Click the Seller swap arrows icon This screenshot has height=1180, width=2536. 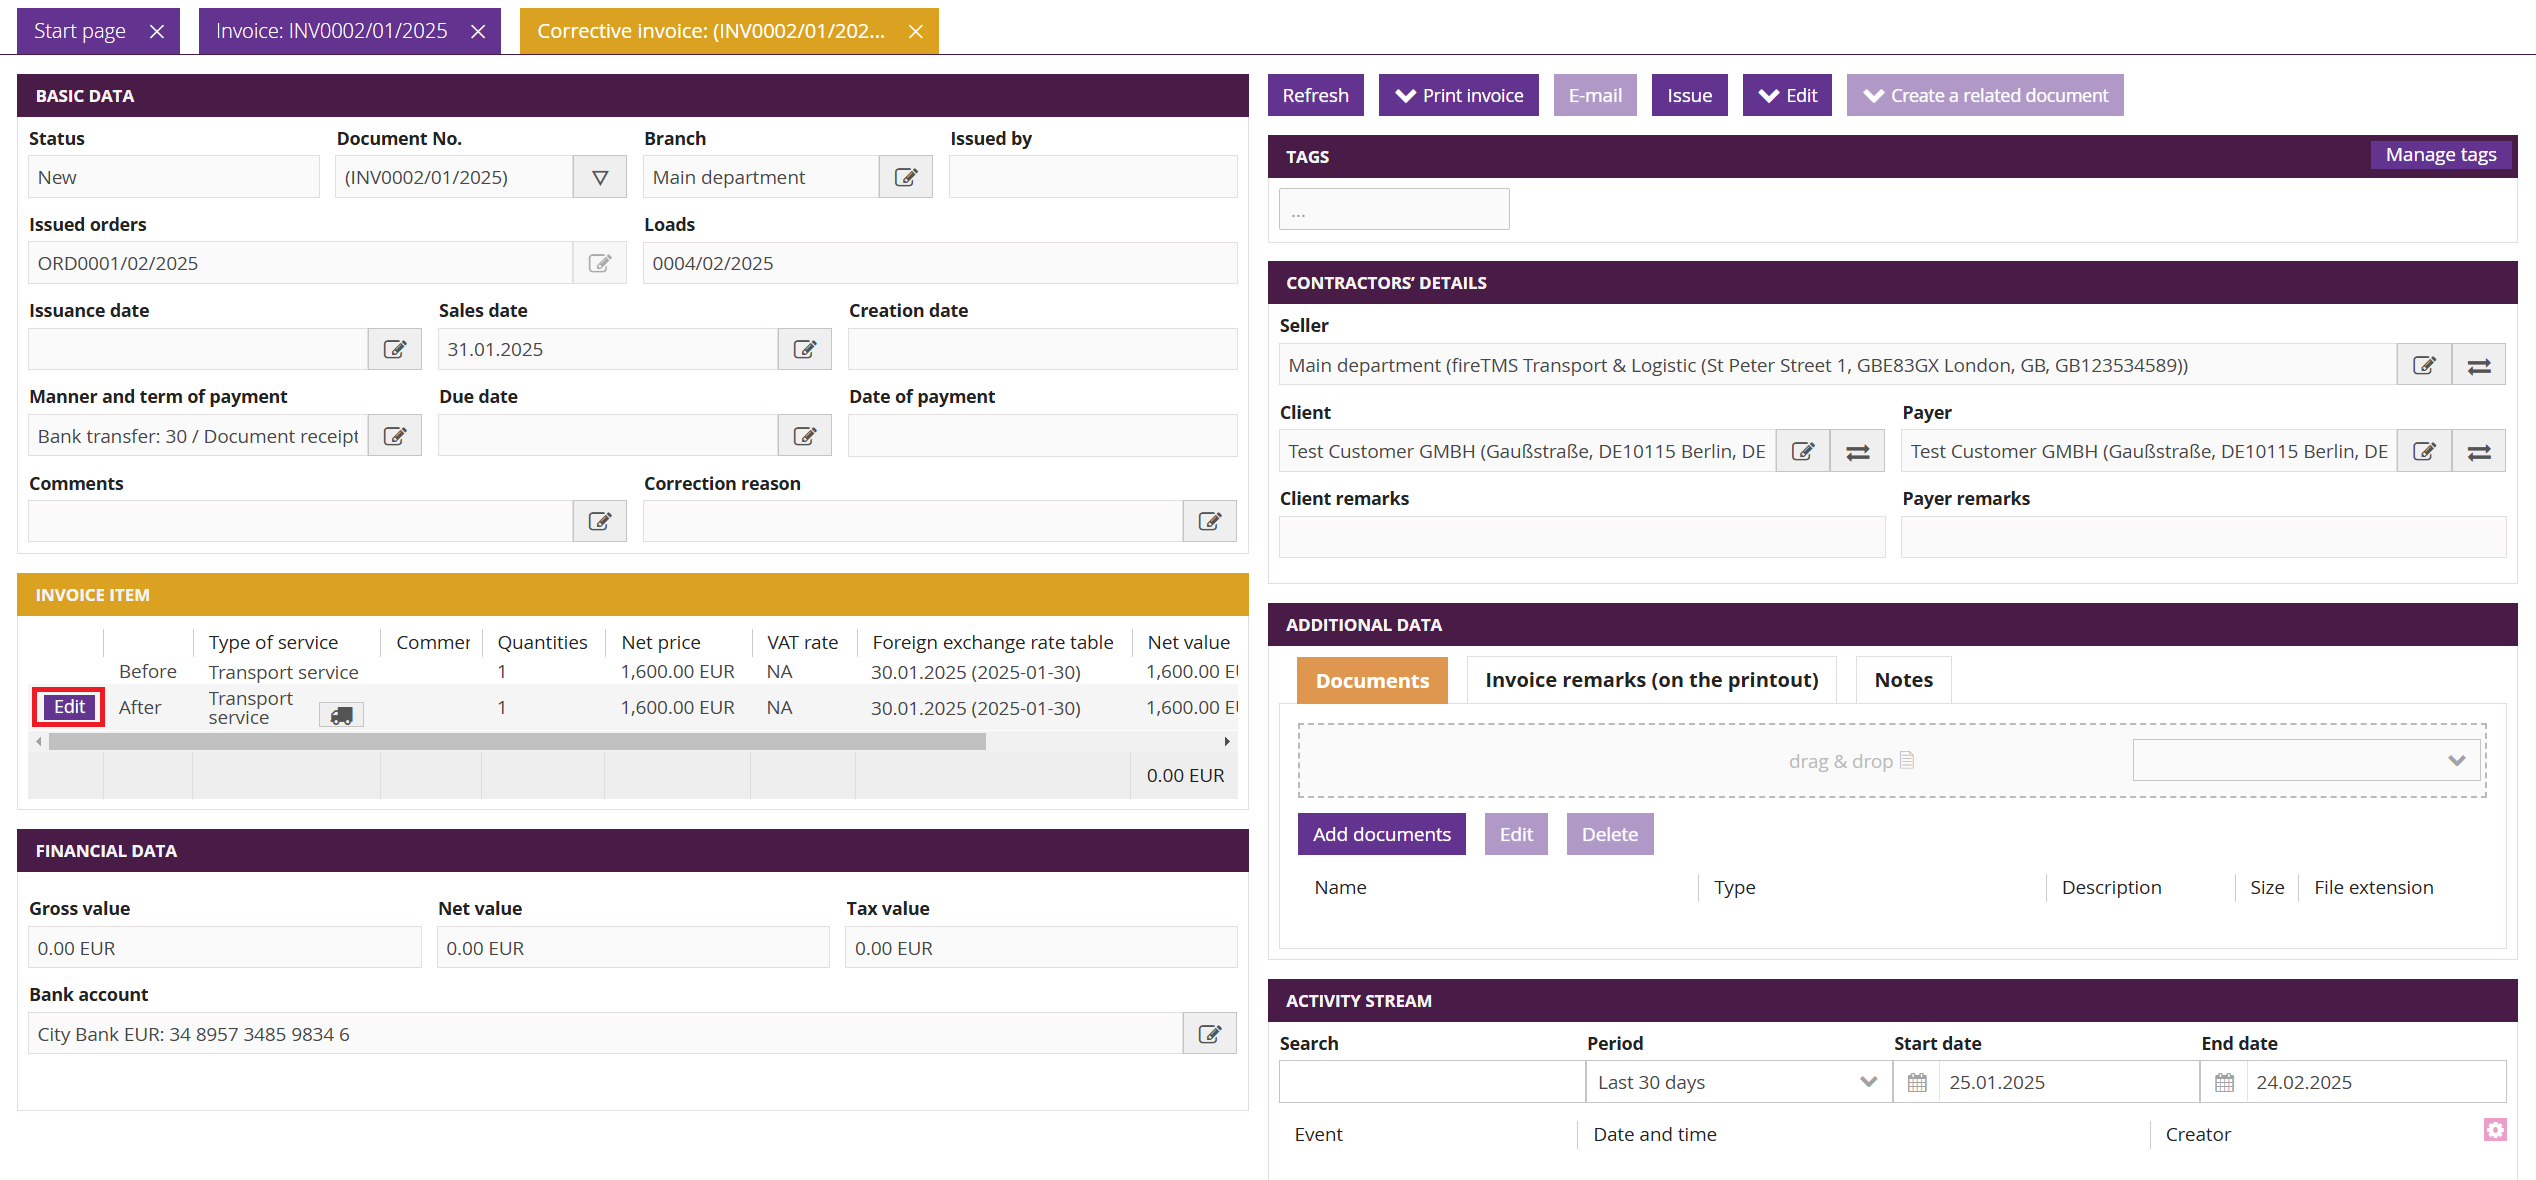(x=2479, y=366)
